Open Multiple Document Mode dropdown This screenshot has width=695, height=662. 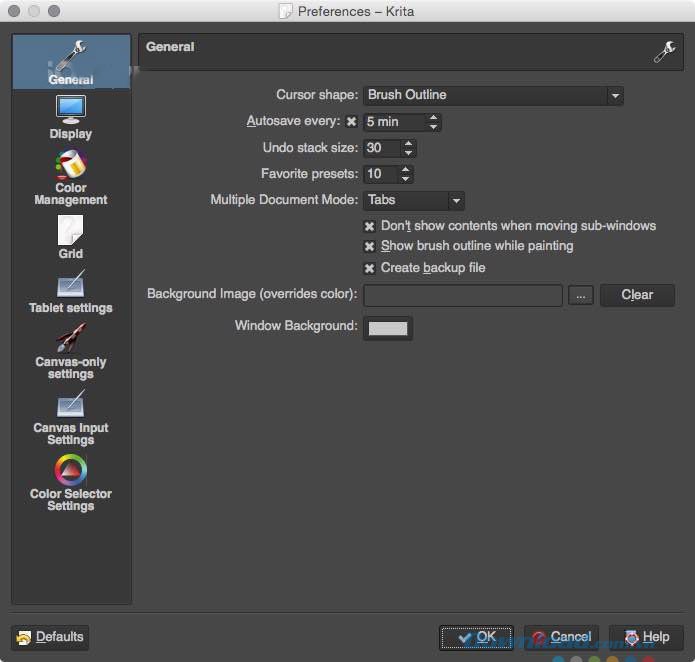[x=414, y=200]
